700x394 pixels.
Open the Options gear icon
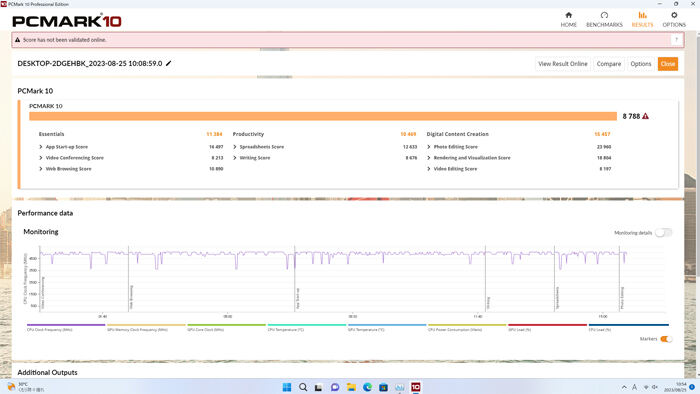(674, 16)
